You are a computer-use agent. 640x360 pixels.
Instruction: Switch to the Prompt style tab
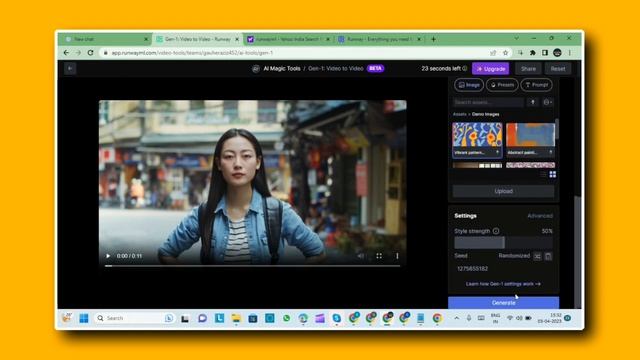pos(536,85)
